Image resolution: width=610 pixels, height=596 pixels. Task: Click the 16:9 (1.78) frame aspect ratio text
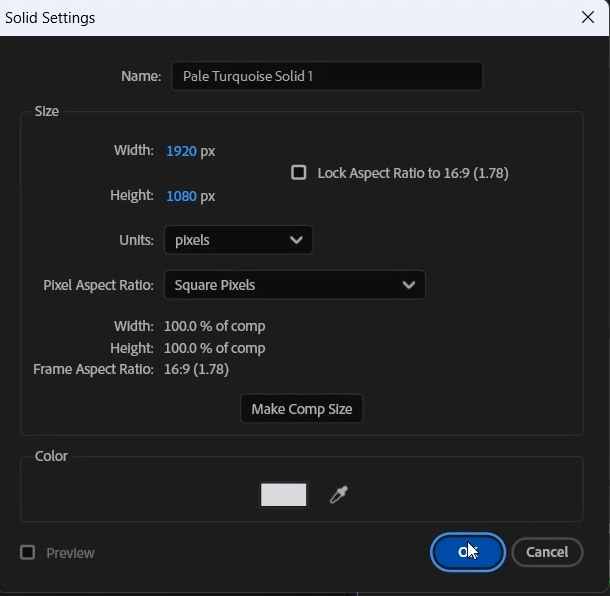click(x=196, y=369)
